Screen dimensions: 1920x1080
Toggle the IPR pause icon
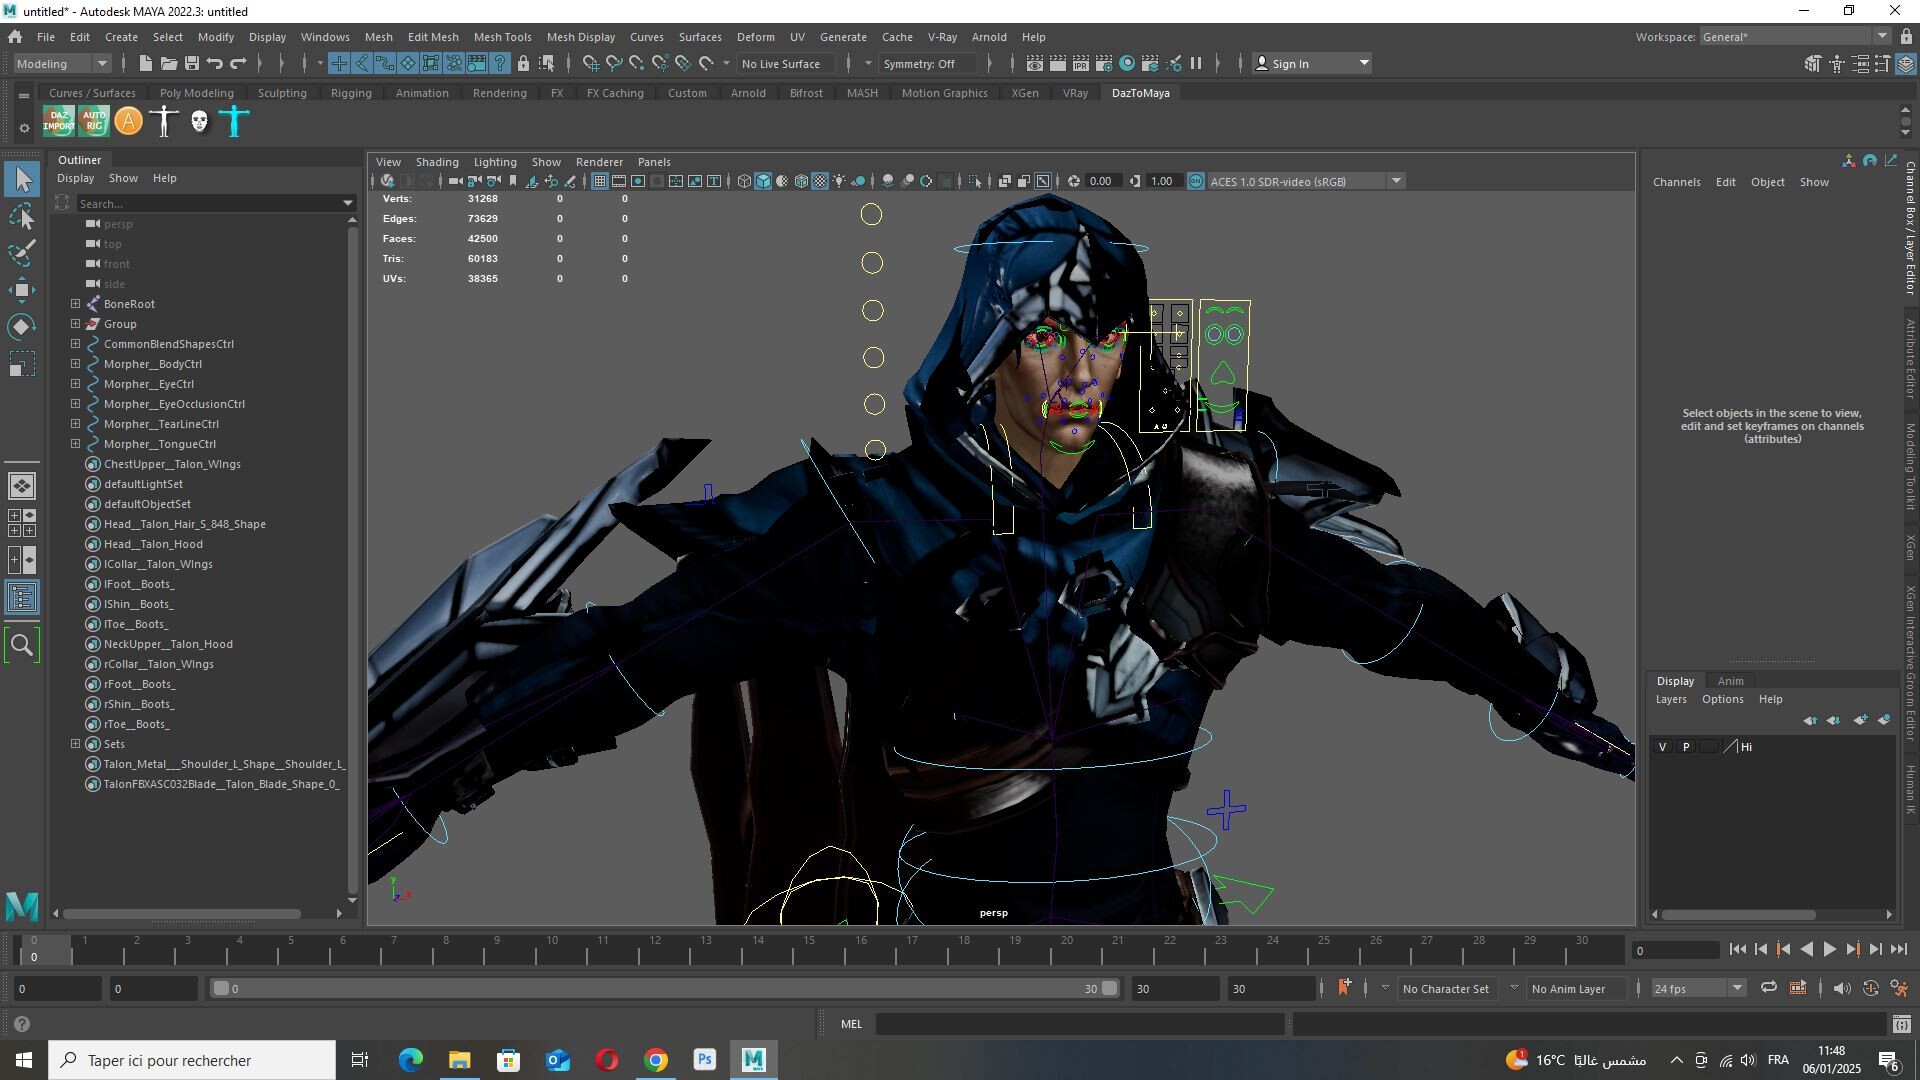[x=1196, y=64]
